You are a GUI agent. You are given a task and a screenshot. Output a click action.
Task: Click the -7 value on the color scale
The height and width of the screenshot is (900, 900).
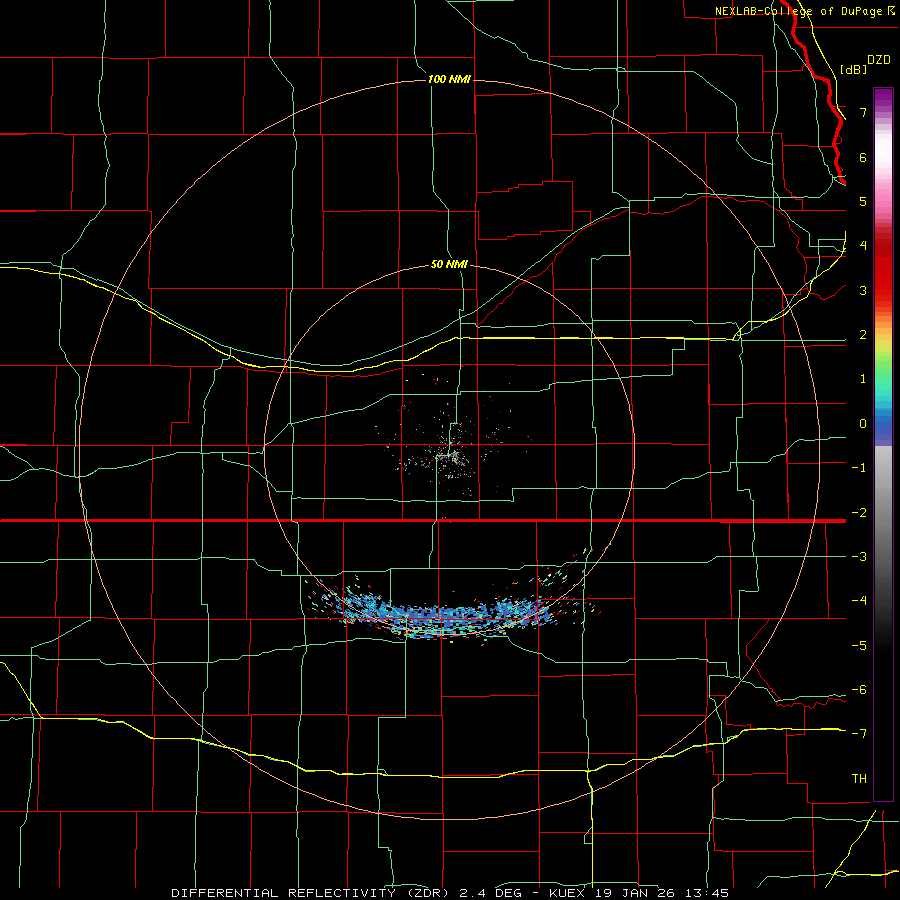pos(859,734)
